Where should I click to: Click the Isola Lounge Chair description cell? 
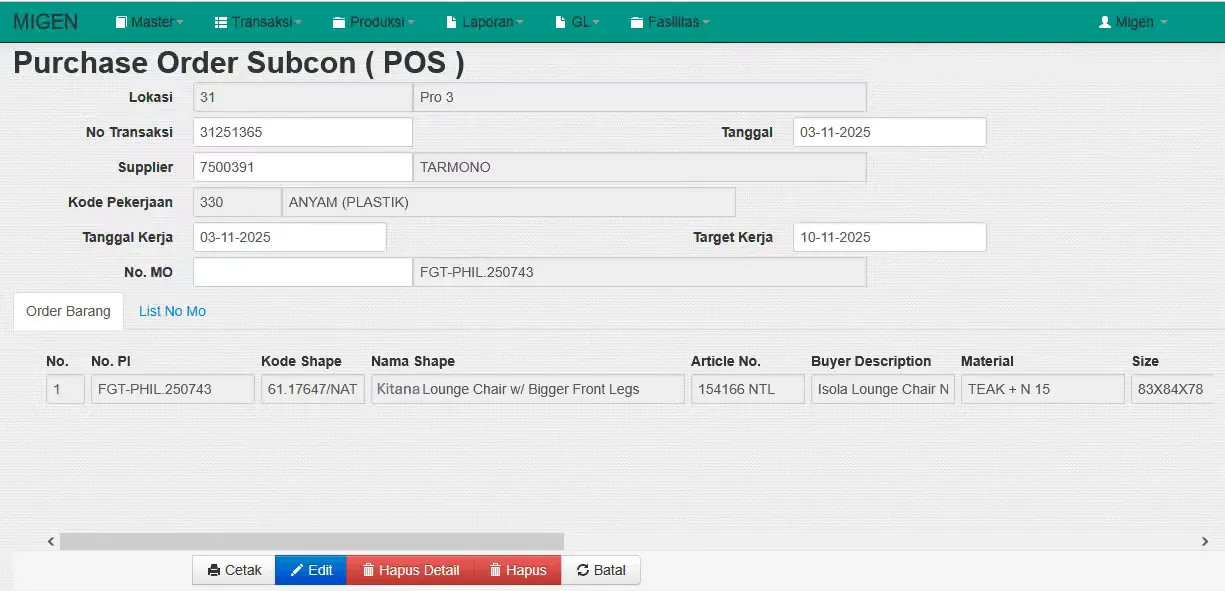point(883,389)
